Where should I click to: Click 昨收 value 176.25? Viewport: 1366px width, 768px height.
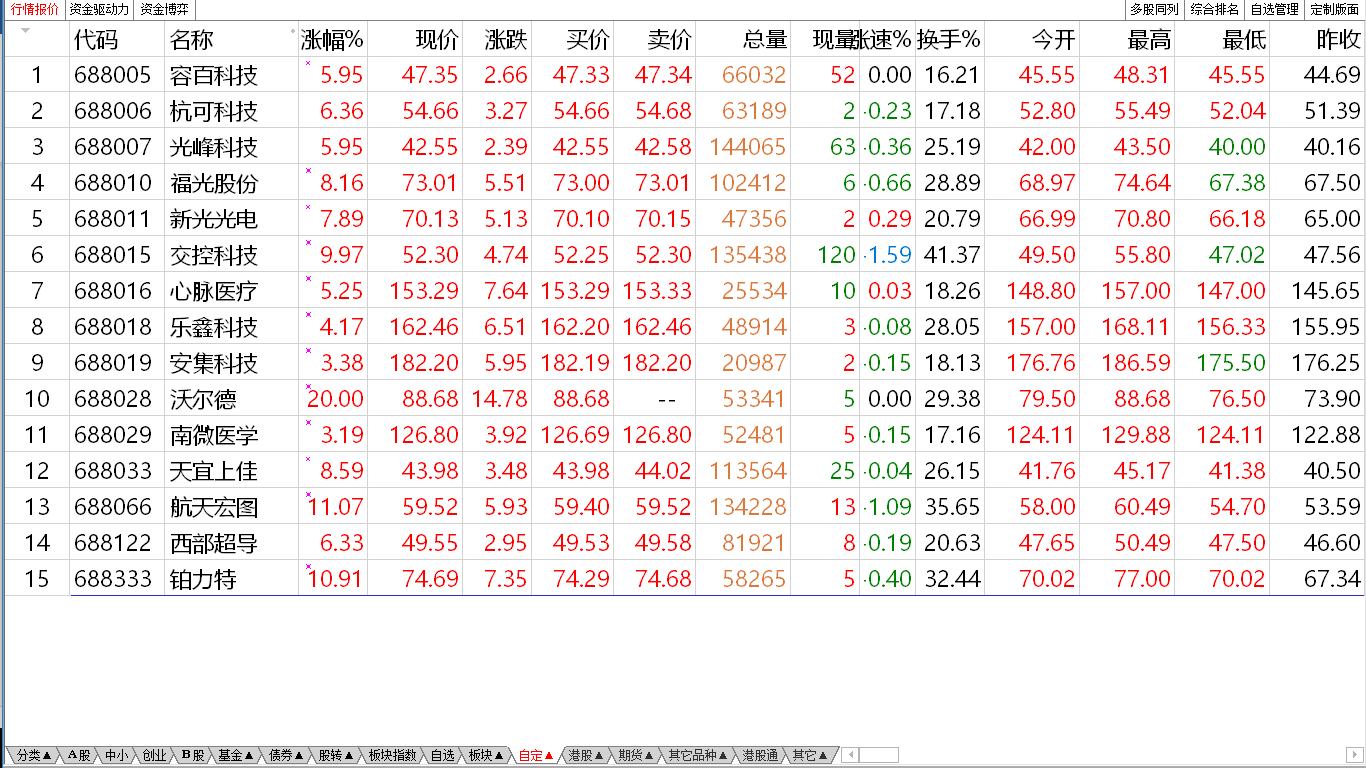(1325, 363)
